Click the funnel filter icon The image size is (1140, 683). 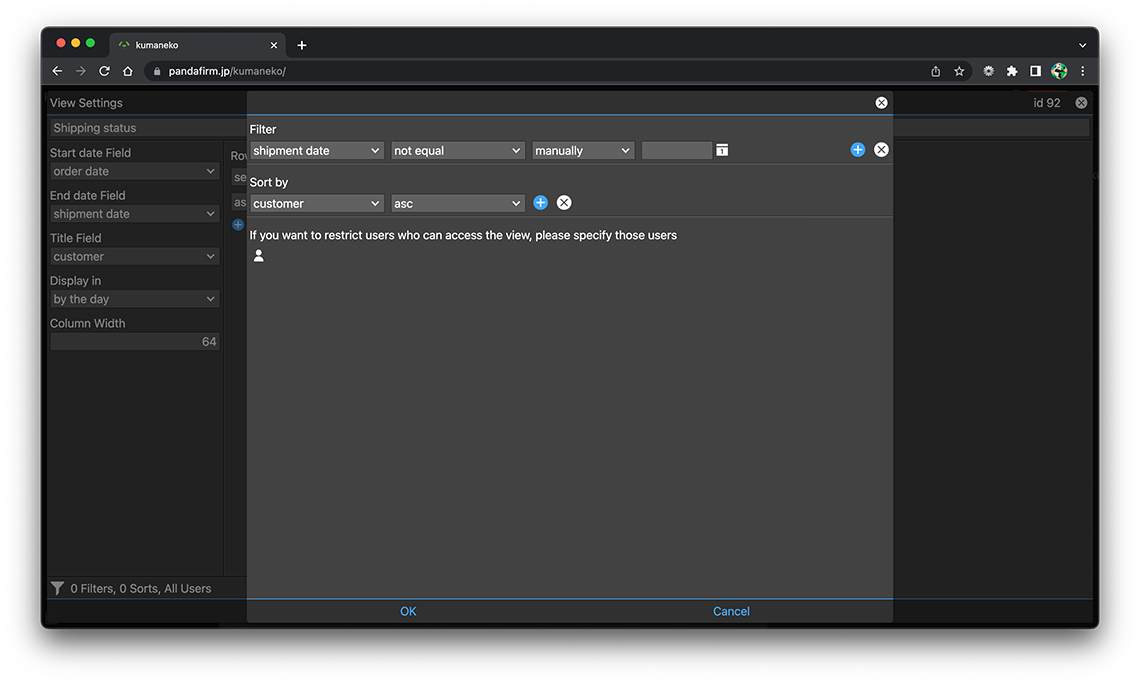58,589
